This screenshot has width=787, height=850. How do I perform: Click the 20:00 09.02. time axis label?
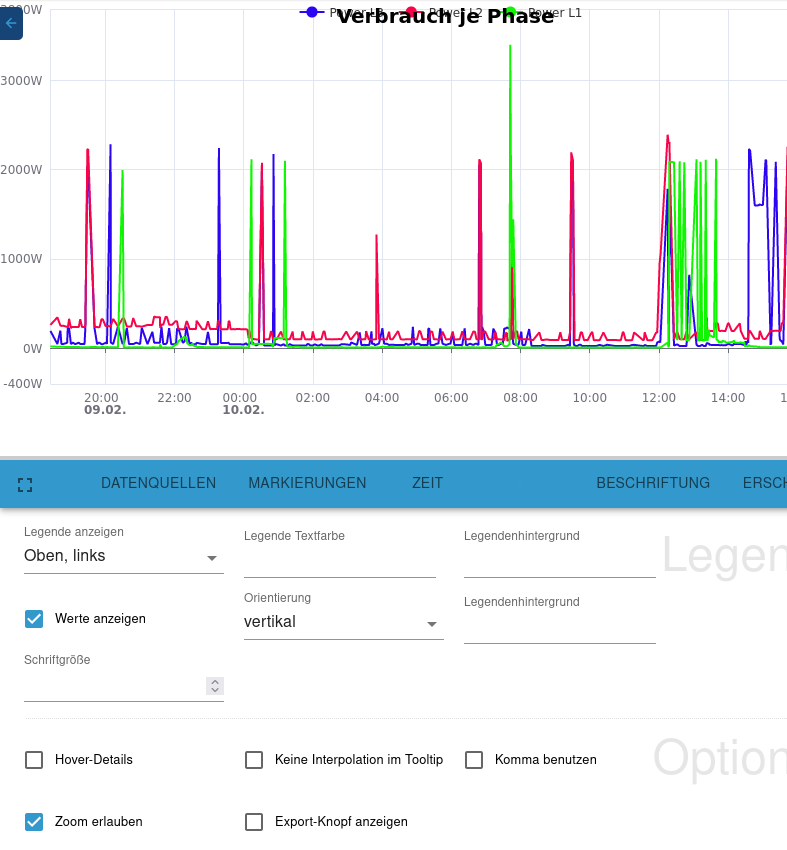point(105,404)
